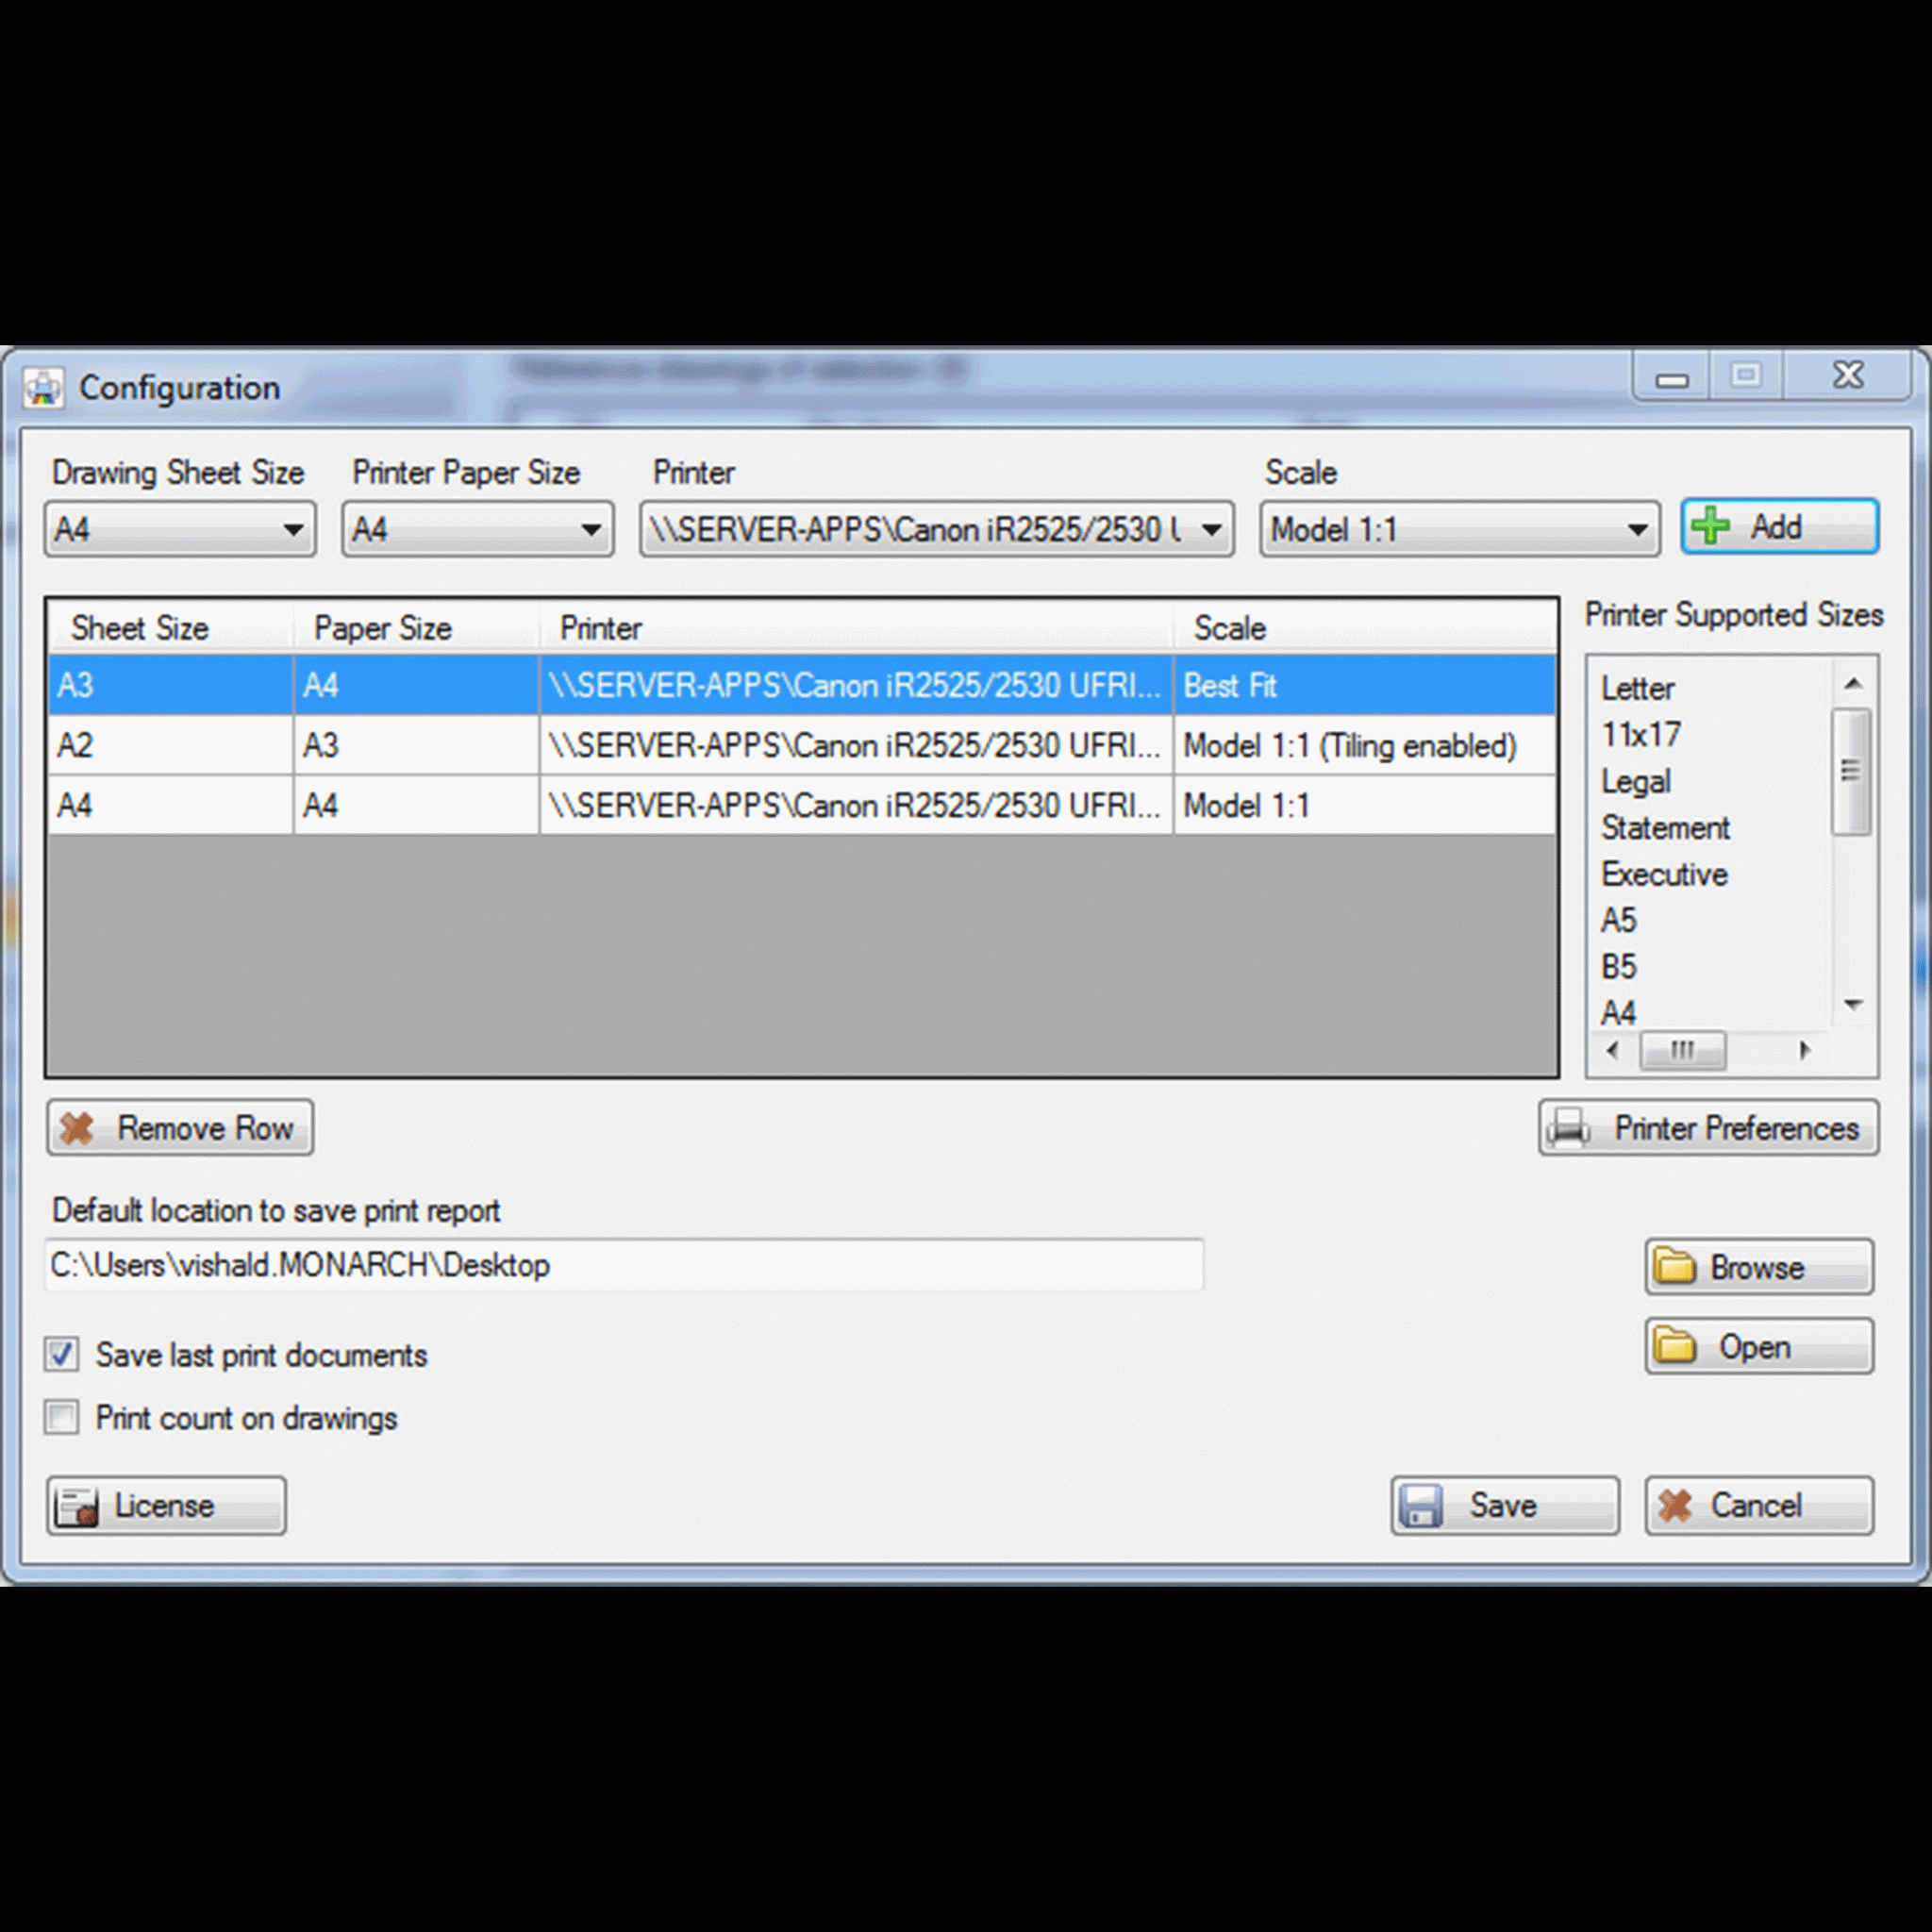The image size is (1932, 1932).
Task: Click the Printer column header in table
Action: pyautogui.click(x=856, y=628)
